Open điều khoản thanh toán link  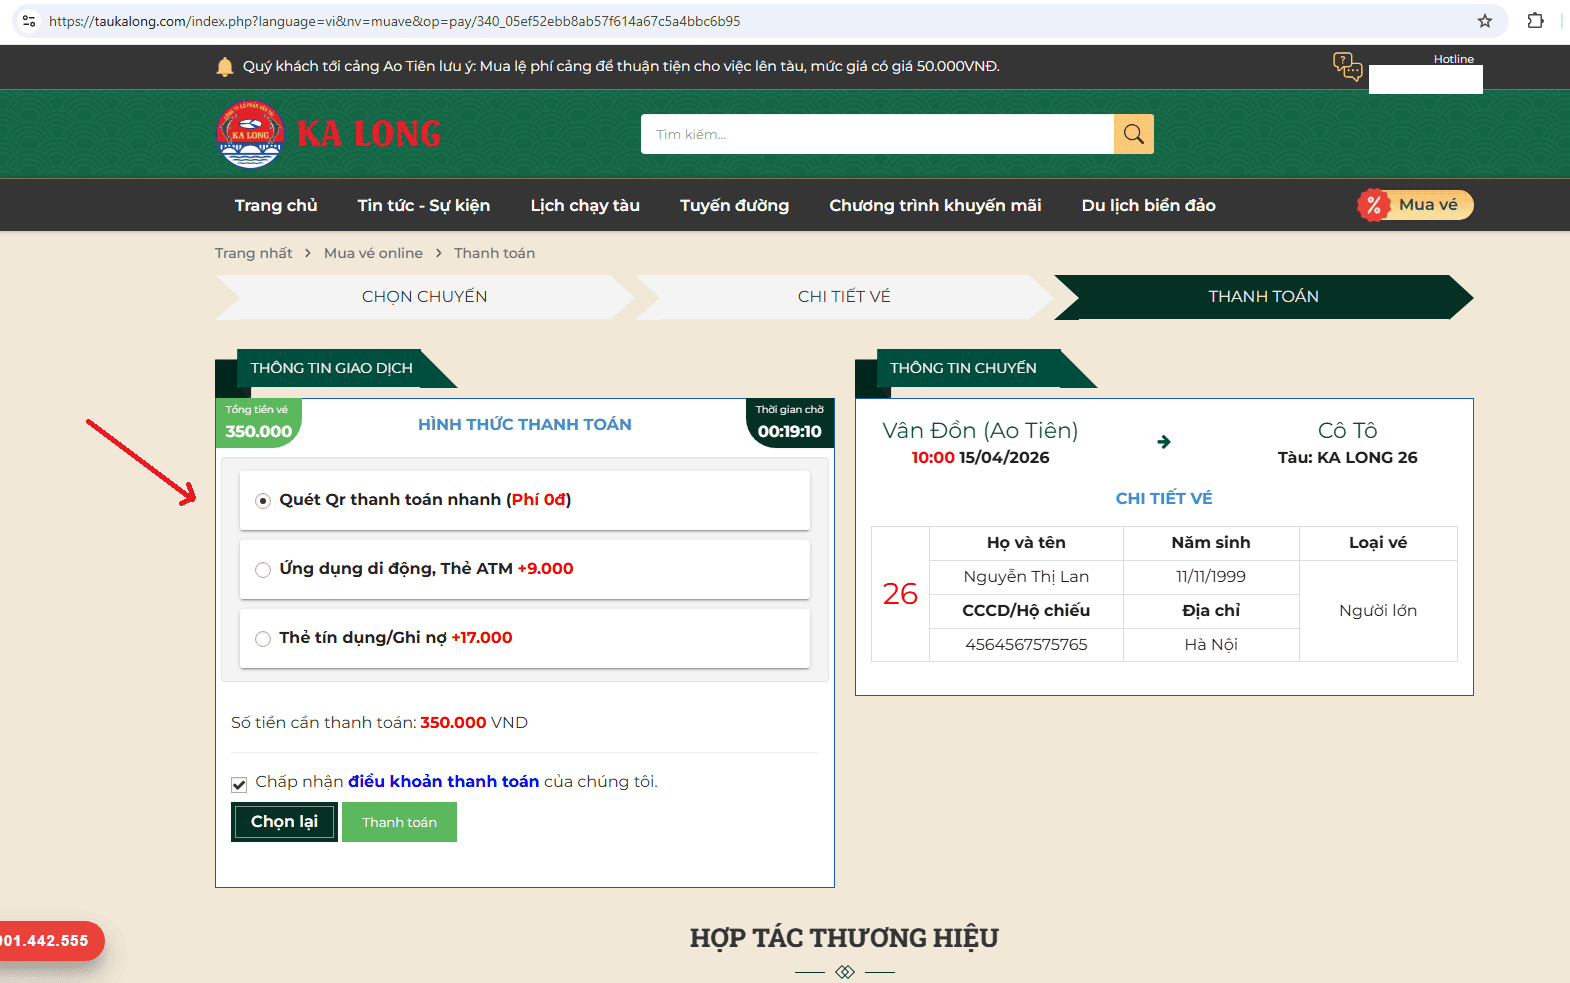443,782
